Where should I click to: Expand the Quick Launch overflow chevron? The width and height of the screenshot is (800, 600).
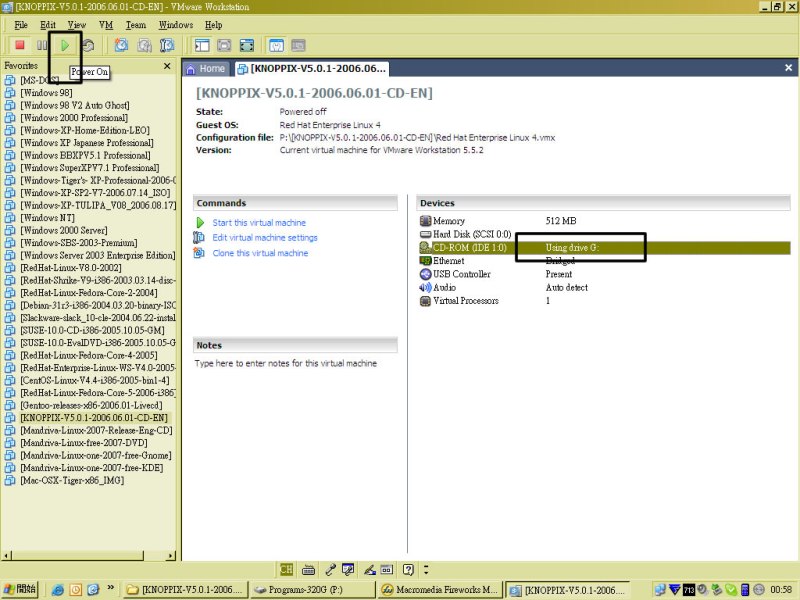click(x=110, y=588)
